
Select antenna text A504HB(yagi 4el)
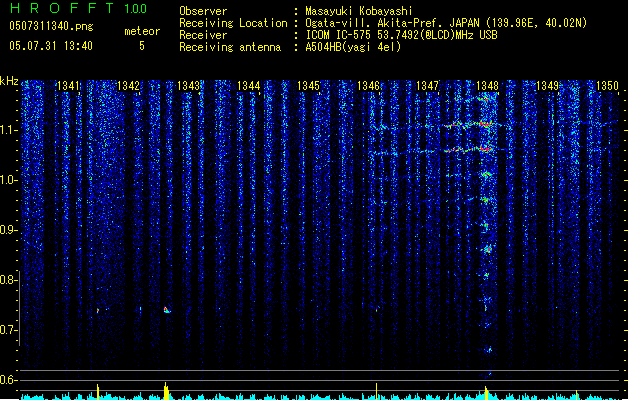[353, 47]
